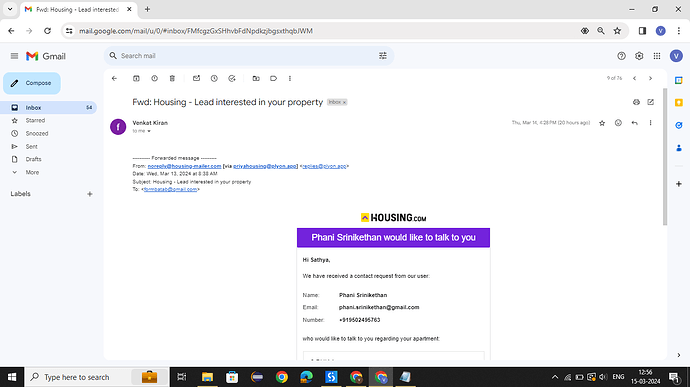Hide the side panel chevron
This screenshot has height=387, width=690.
click(679, 355)
